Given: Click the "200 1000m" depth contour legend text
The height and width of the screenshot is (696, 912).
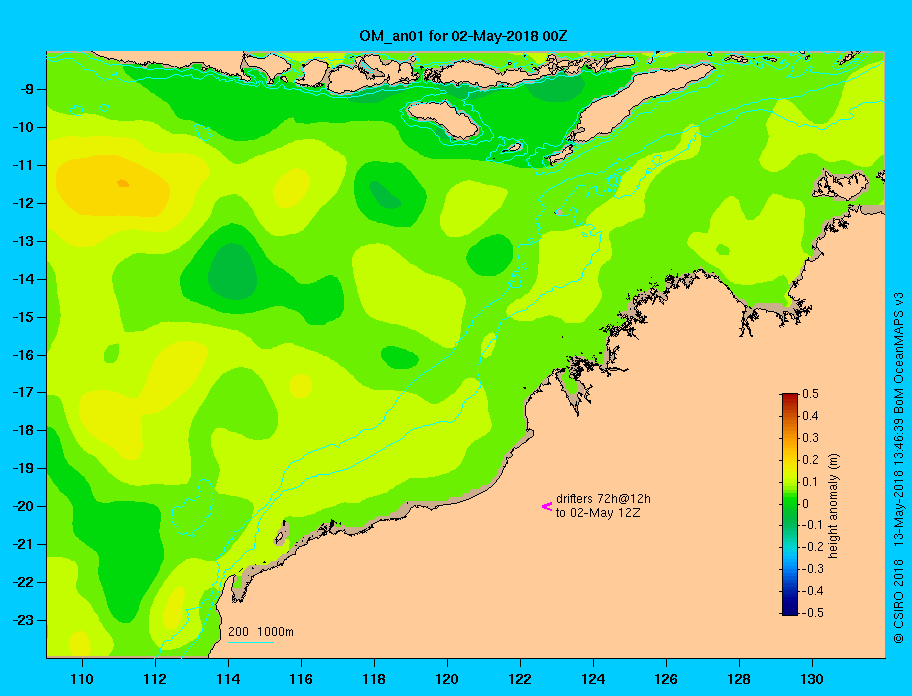Looking at the screenshot, I should 261,631.
